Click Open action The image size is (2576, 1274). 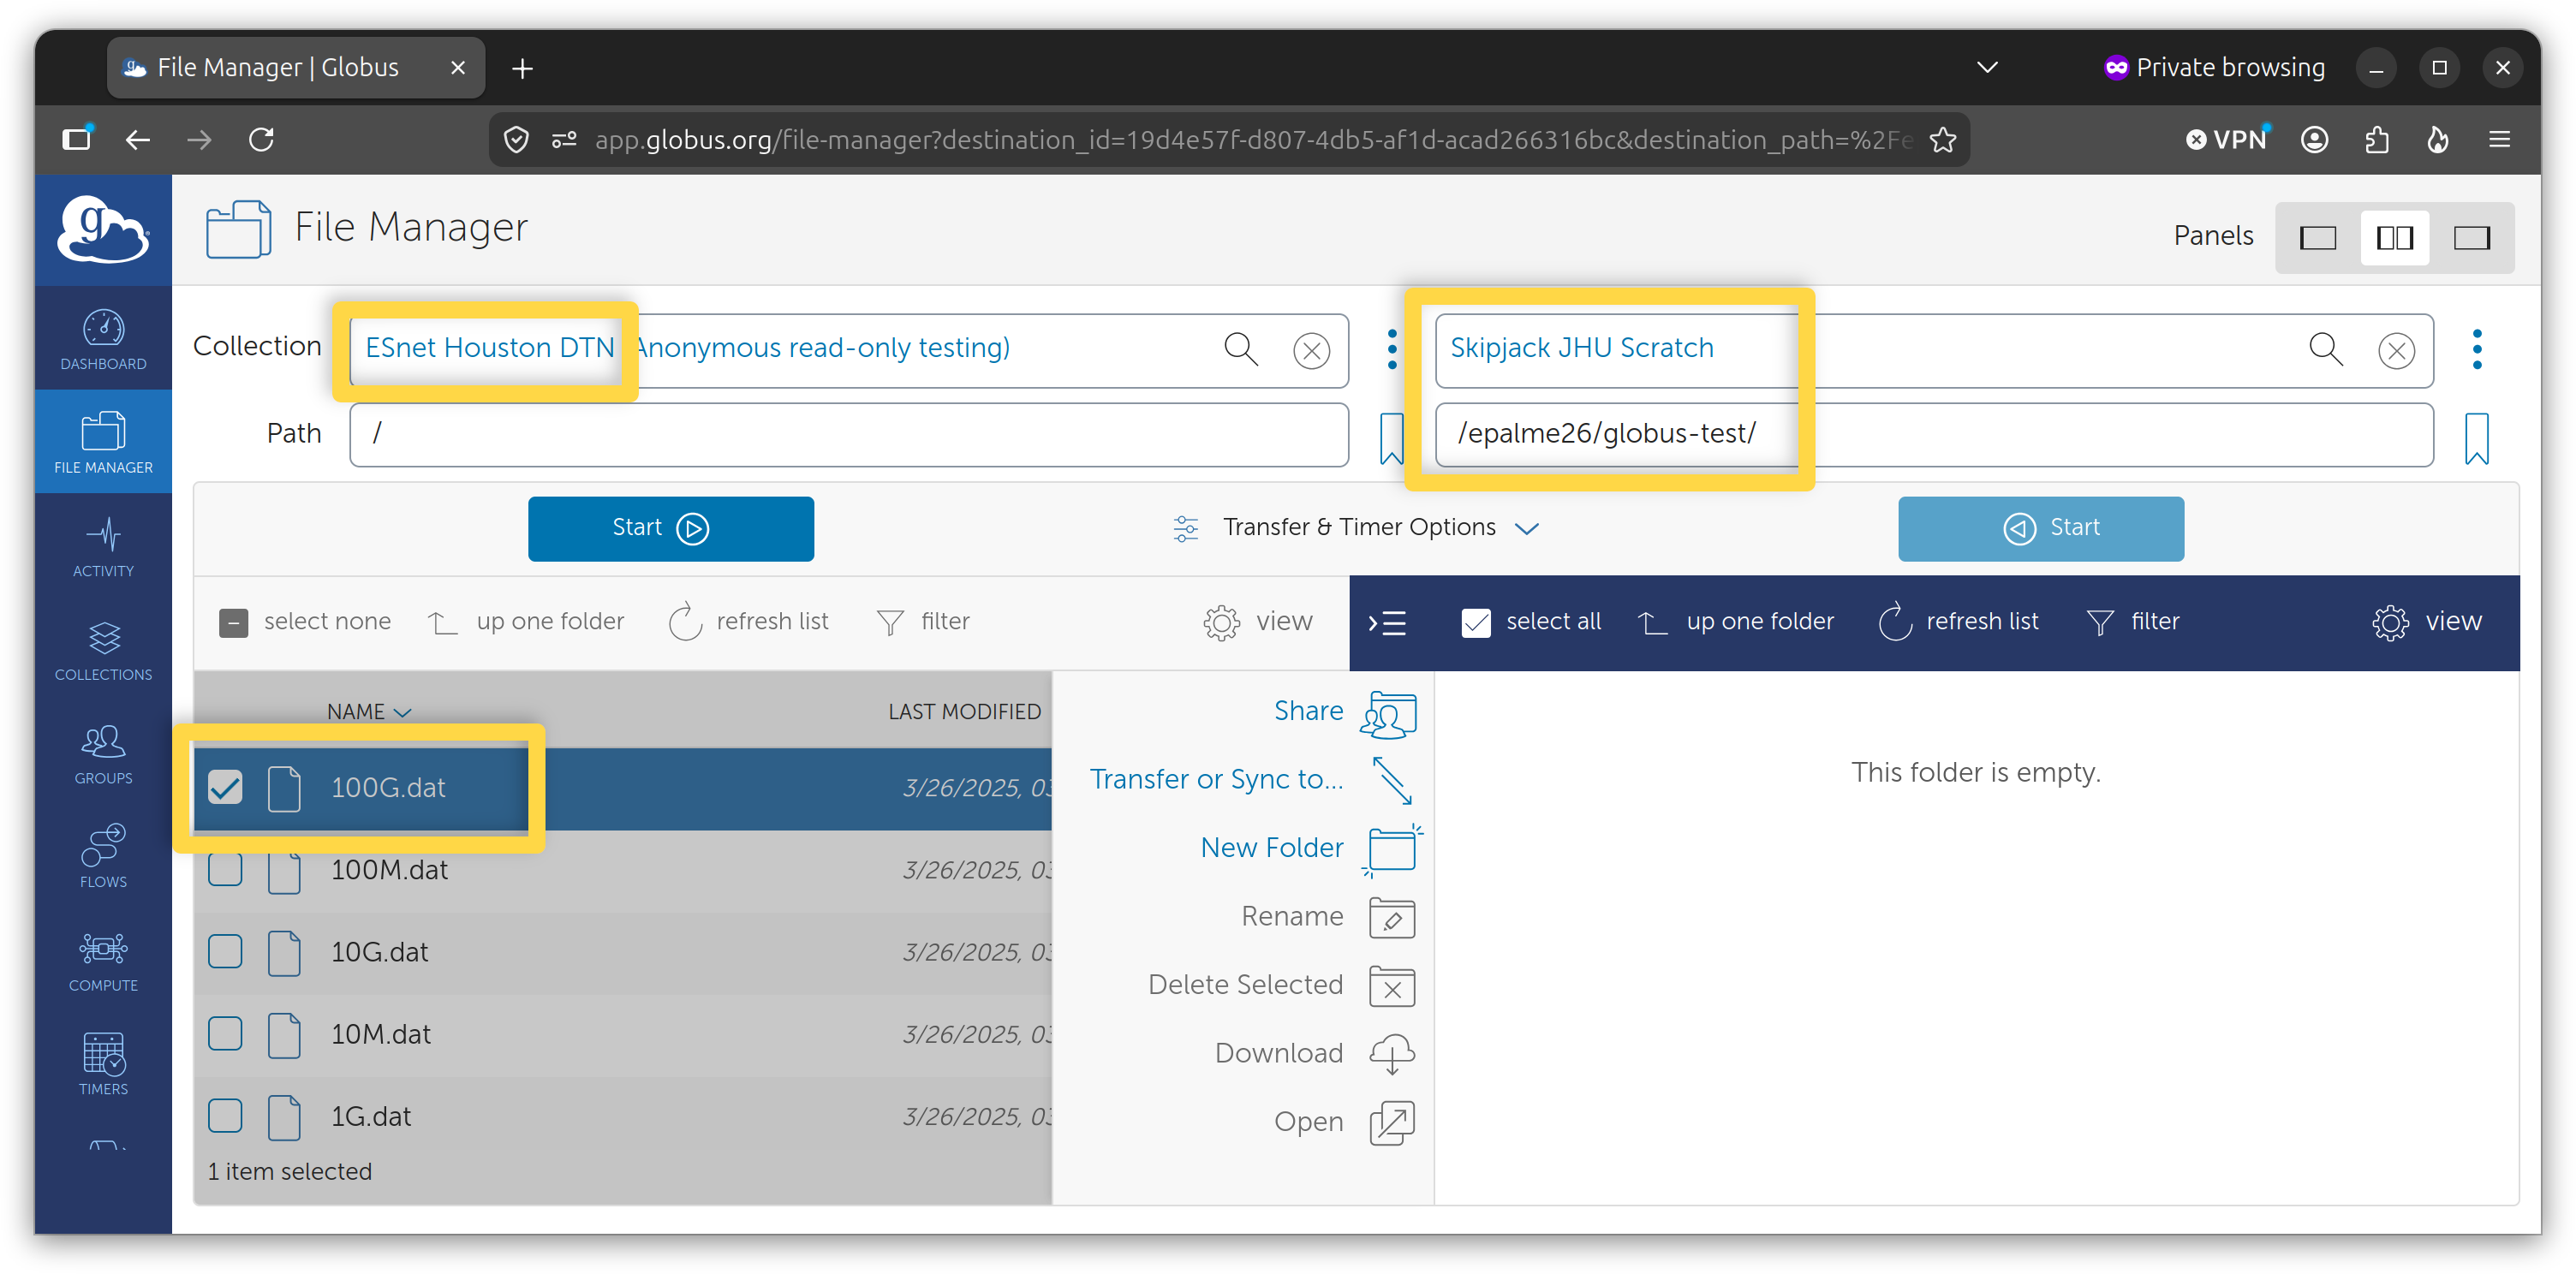(x=1344, y=1123)
